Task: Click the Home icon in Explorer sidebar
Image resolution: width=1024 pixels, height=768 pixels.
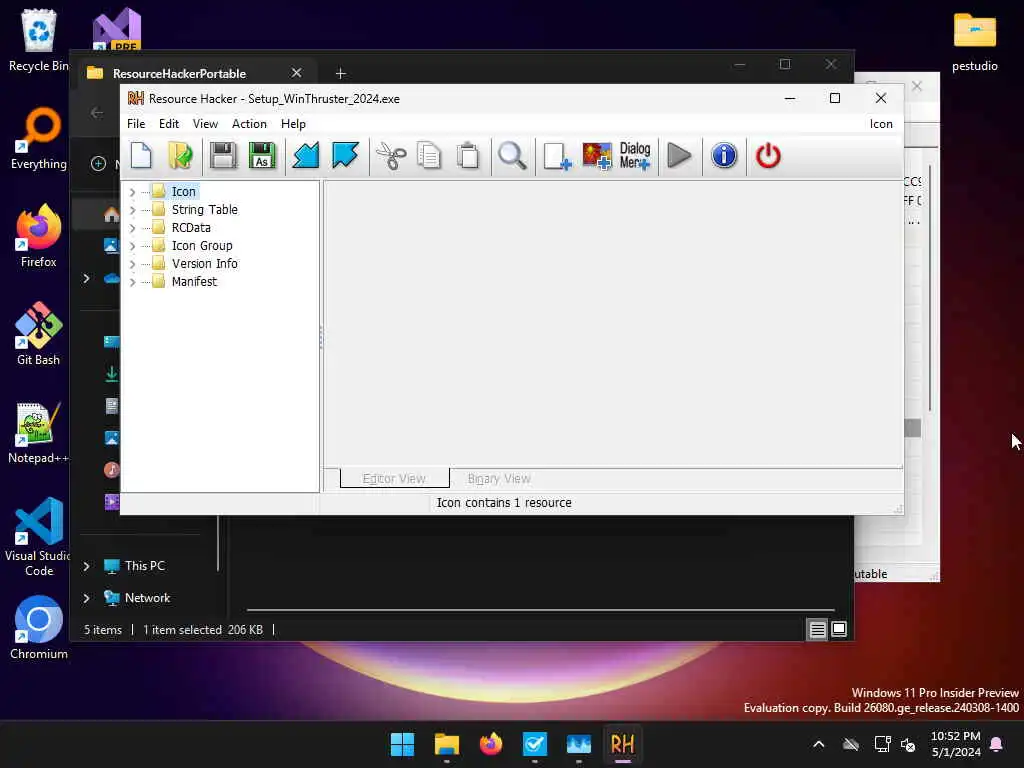Action: pyautogui.click(x=112, y=214)
